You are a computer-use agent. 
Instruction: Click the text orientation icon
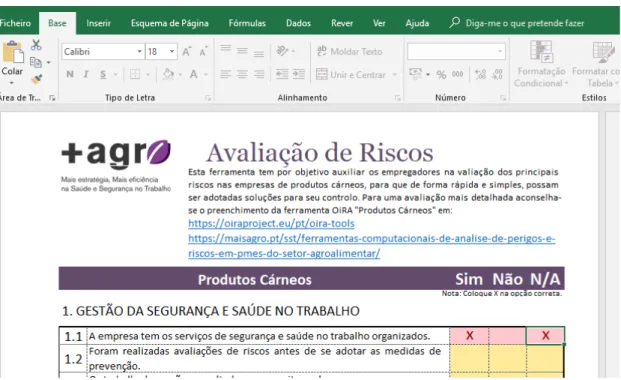[x=282, y=51]
